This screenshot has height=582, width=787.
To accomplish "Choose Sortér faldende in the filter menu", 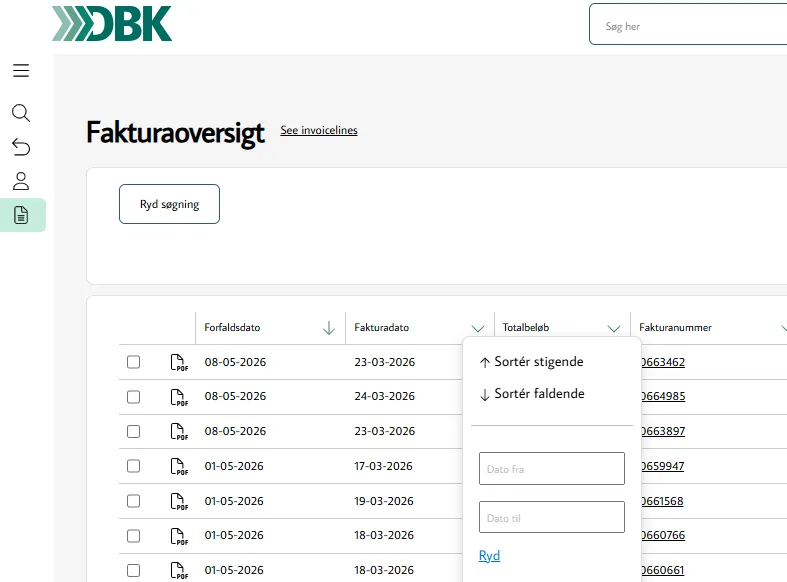I will point(533,394).
